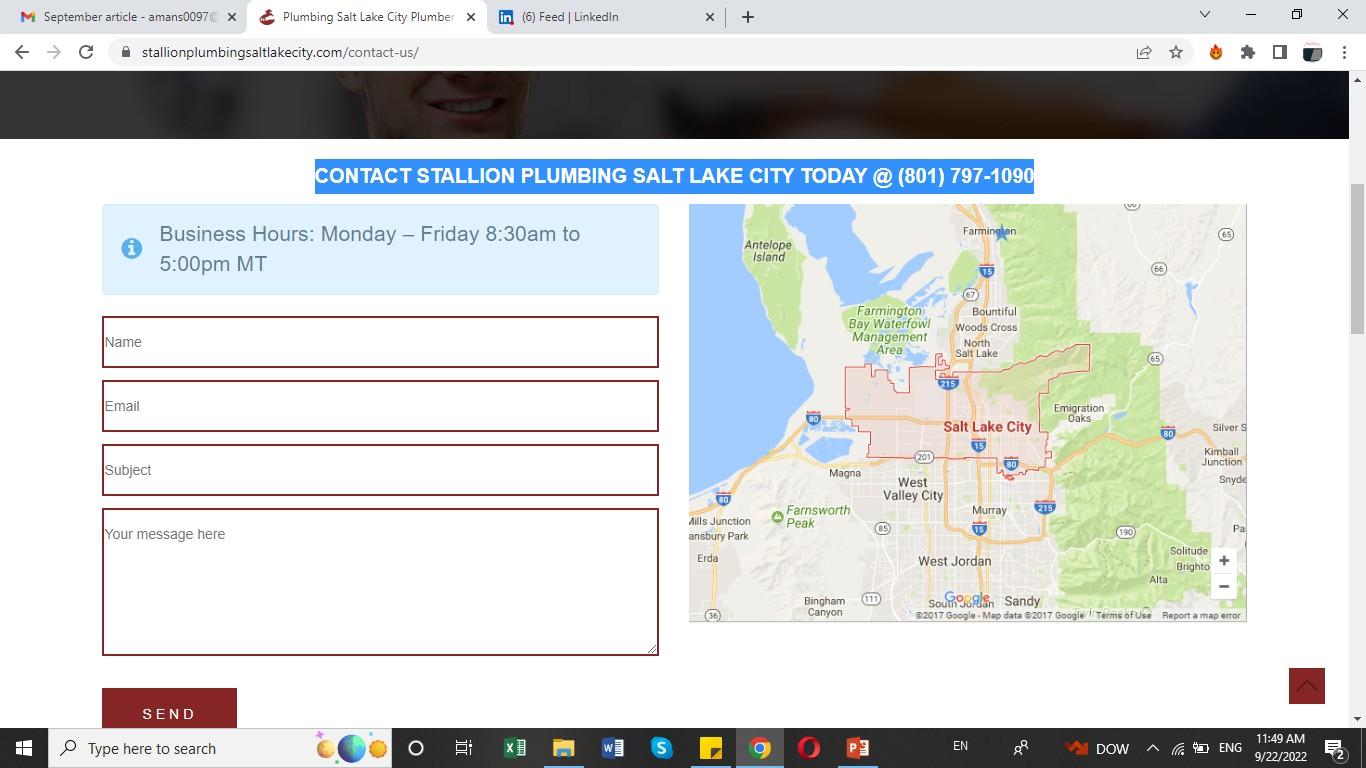Open the Chrome profile avatar

click(x=1312, y=52)
